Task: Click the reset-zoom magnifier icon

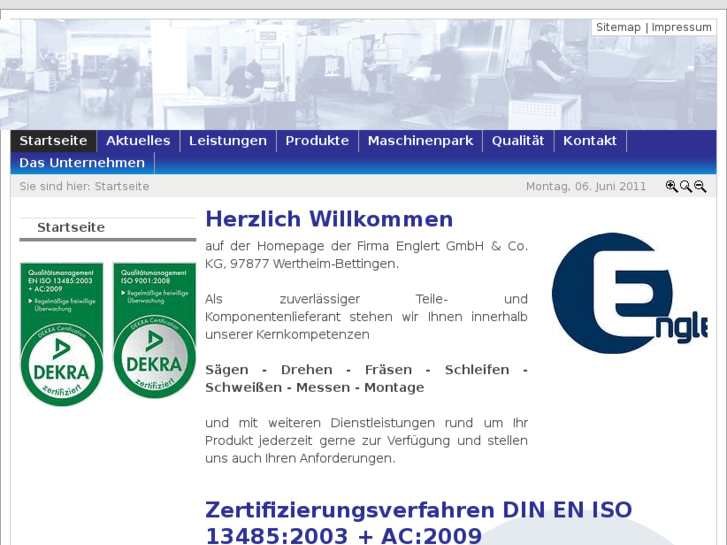Action: point(685,186)
